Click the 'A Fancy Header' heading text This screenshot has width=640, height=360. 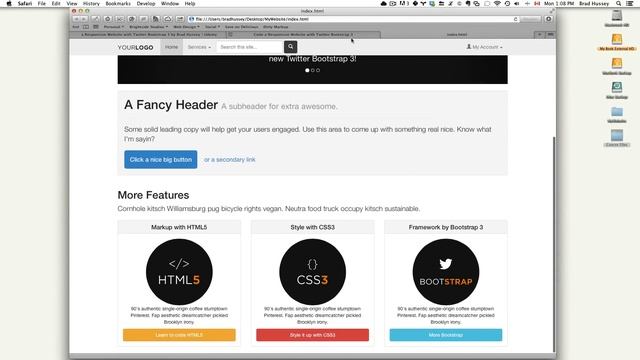pyautogui.click(x=171, y=105)
